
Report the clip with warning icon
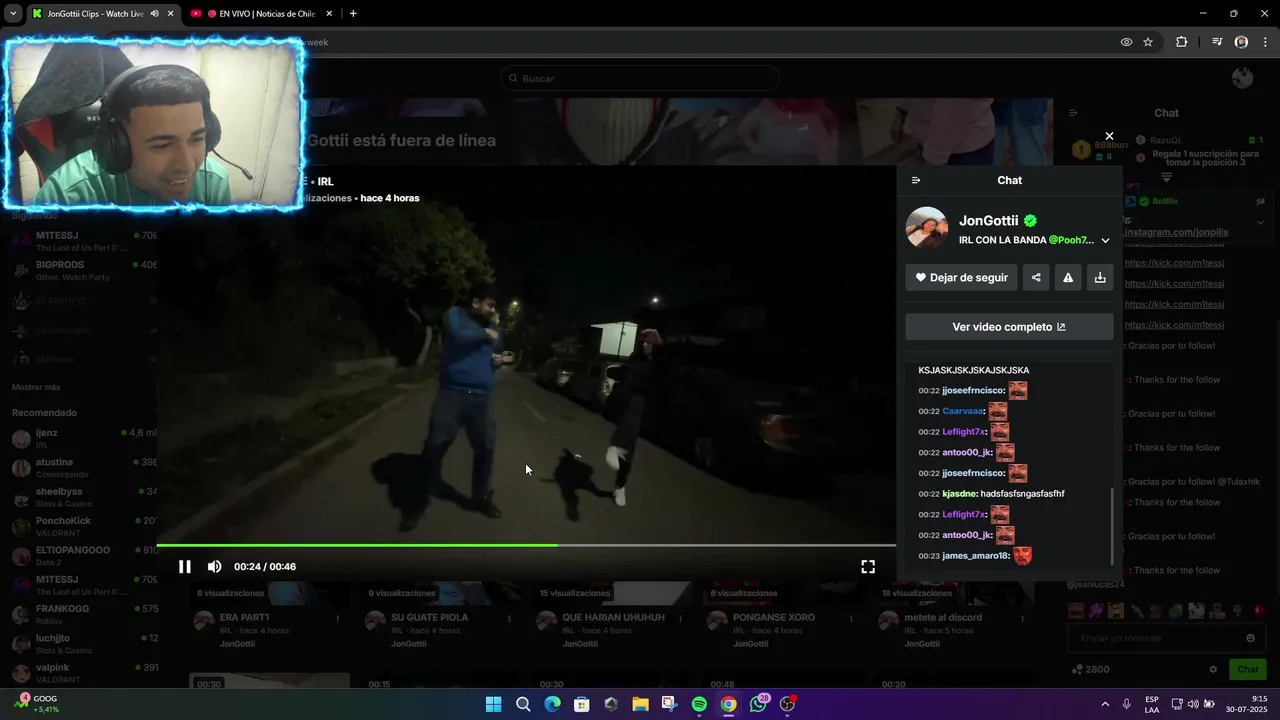coord(1068,278)
